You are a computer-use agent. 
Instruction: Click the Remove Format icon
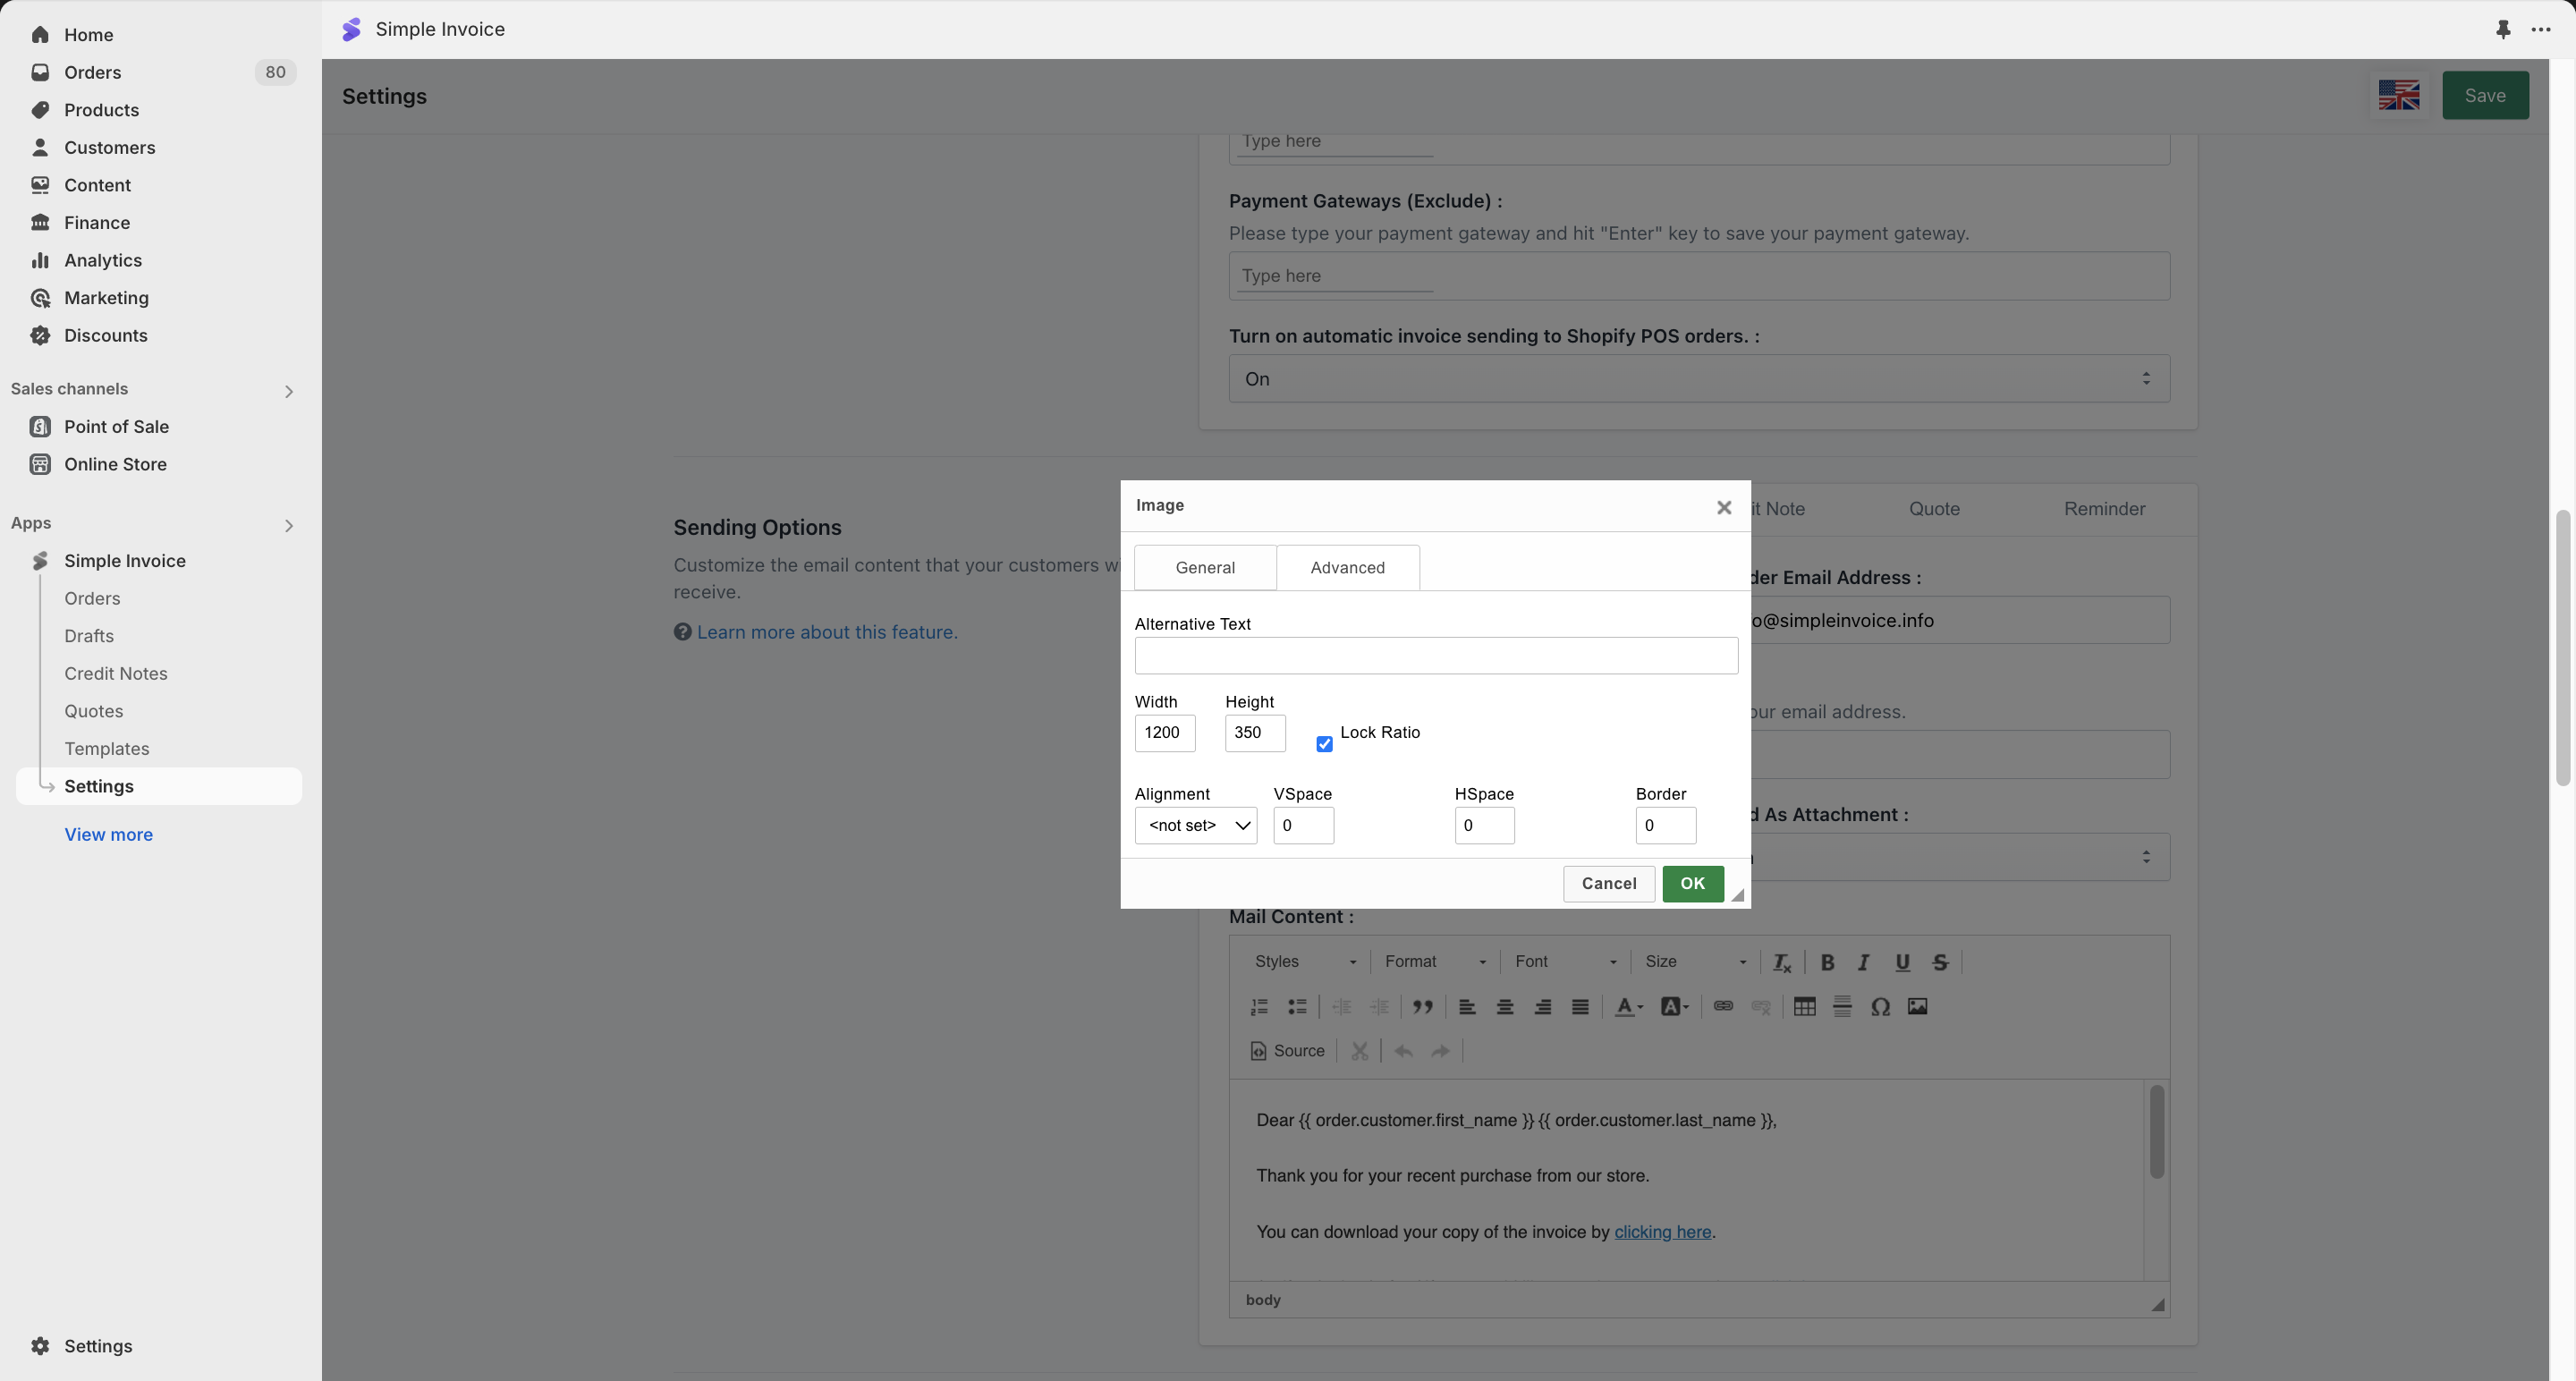[1782, 962]
